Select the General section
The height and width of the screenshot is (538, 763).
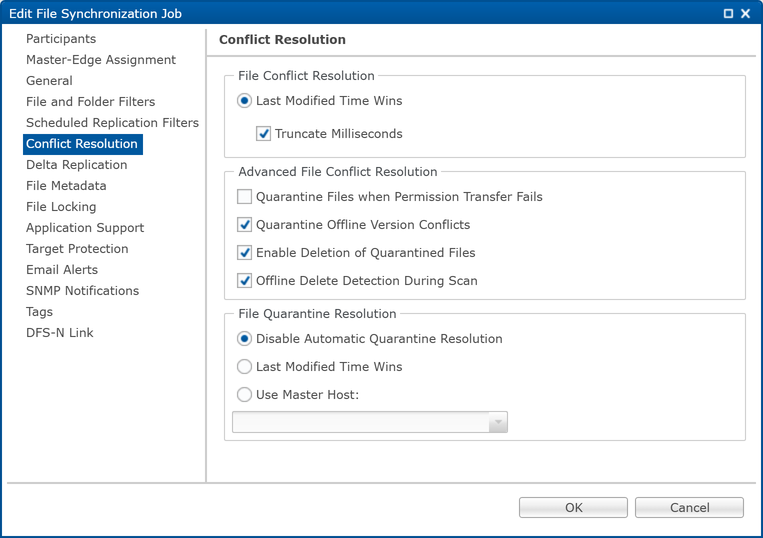pyautogui.click(x=49, y=81)
